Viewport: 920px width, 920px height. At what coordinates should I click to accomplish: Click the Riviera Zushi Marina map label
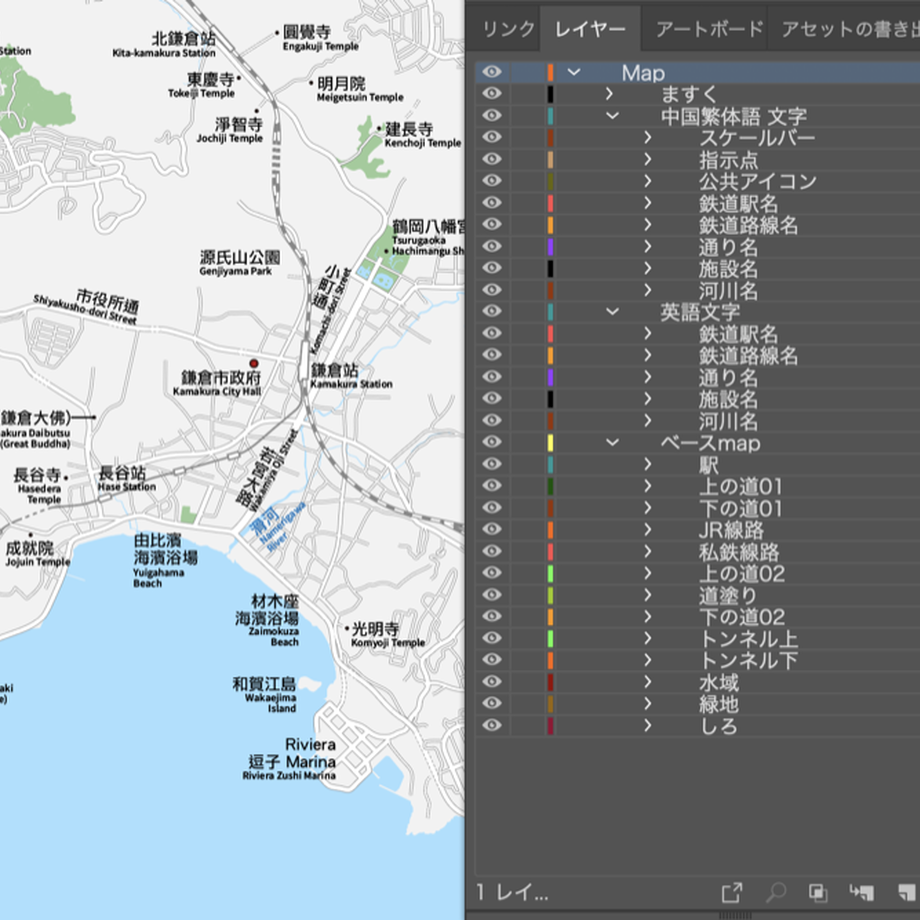point(289,775)
